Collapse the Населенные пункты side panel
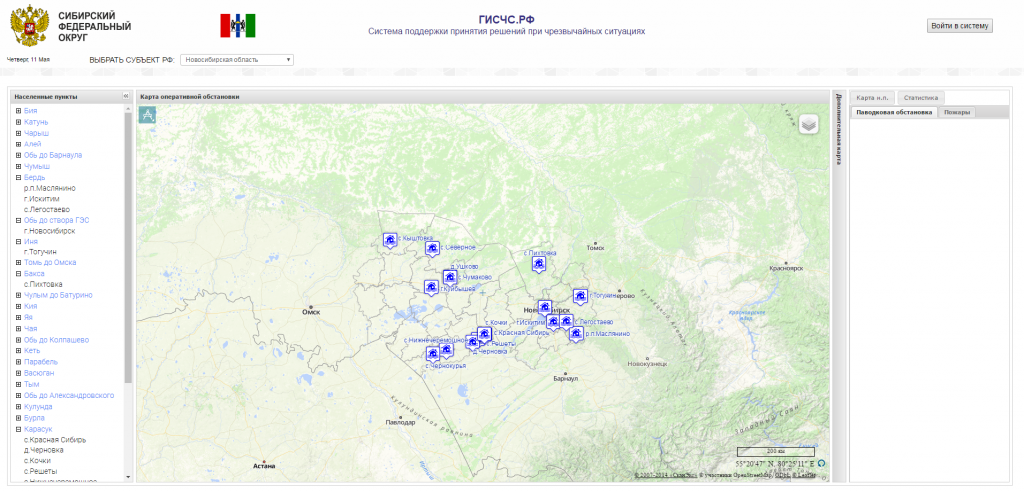1024x492 pixels. 126,96
